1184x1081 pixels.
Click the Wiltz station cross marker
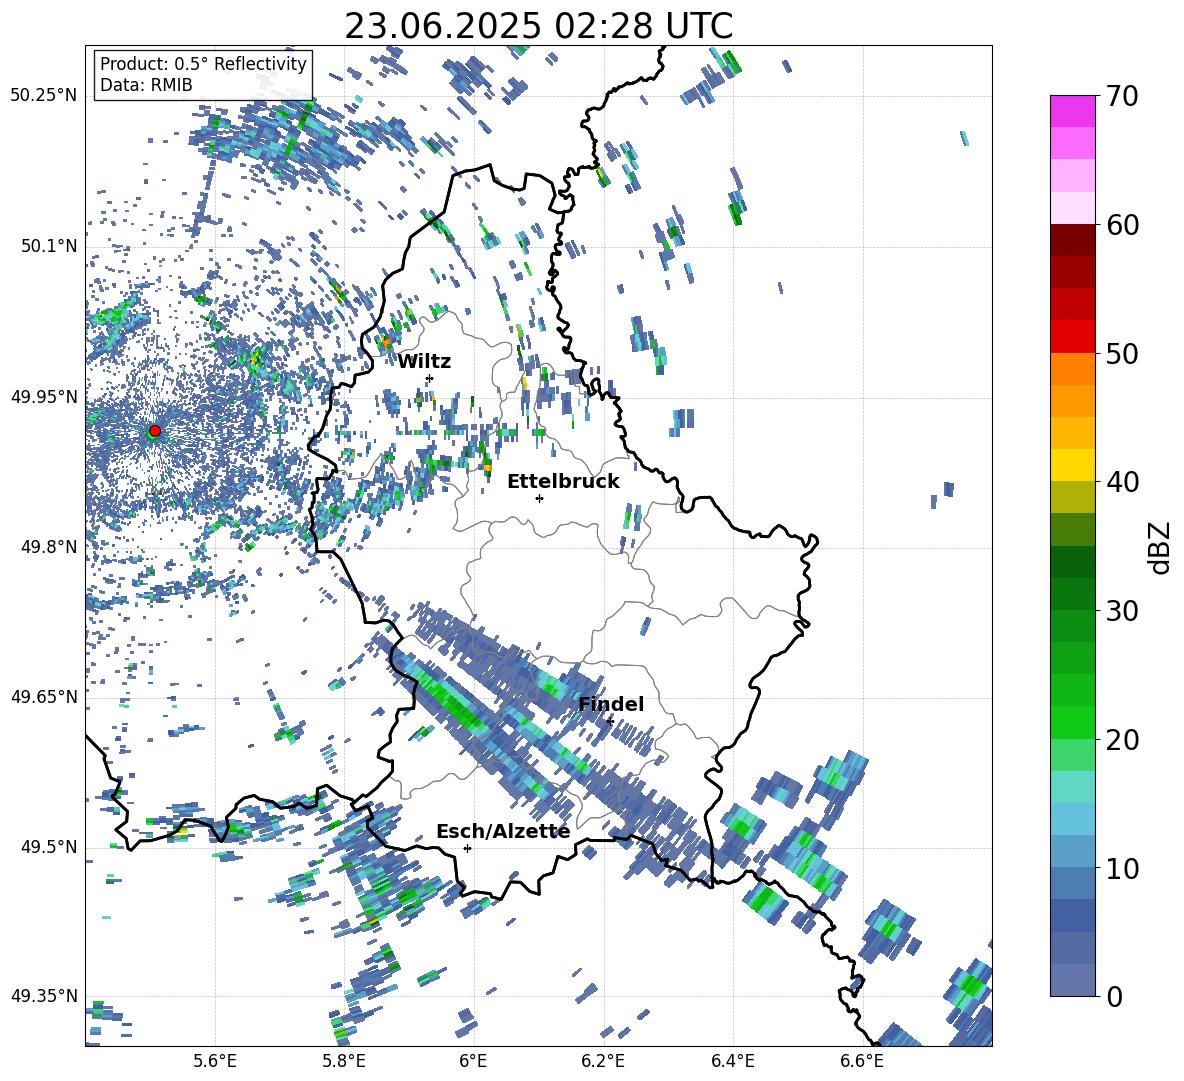point(430,378)
